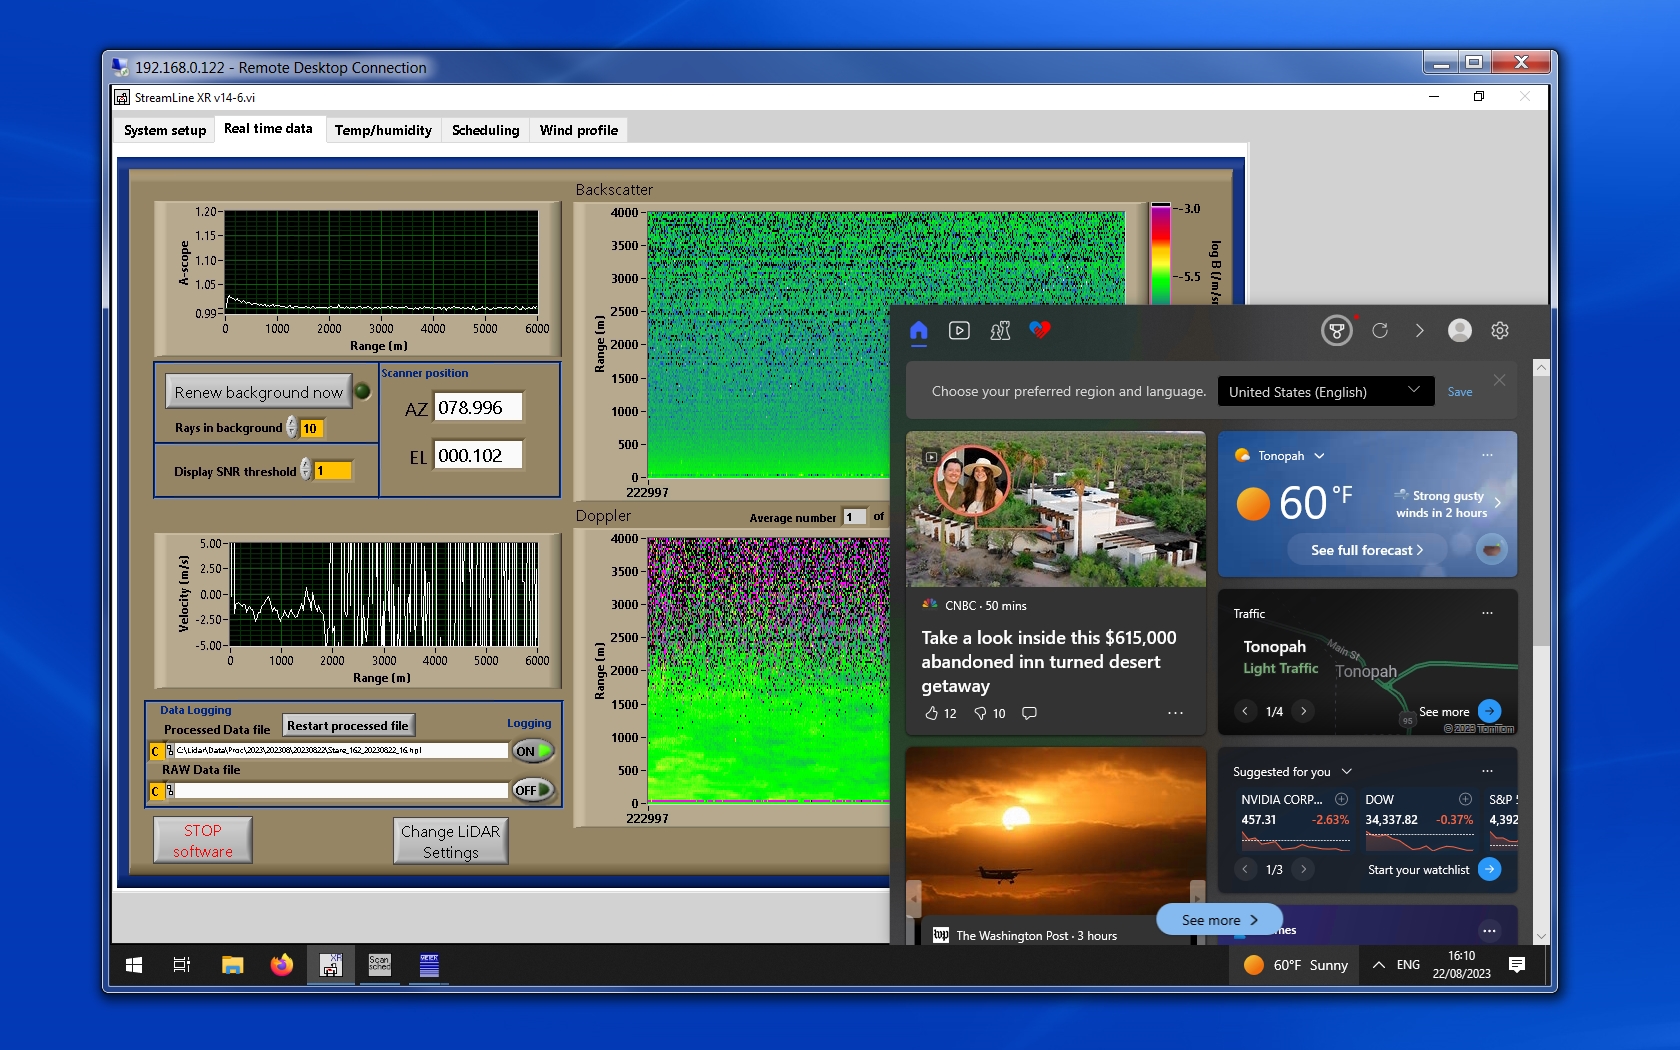Select the video play feed icon
1680x1050 pixels.
959,330
